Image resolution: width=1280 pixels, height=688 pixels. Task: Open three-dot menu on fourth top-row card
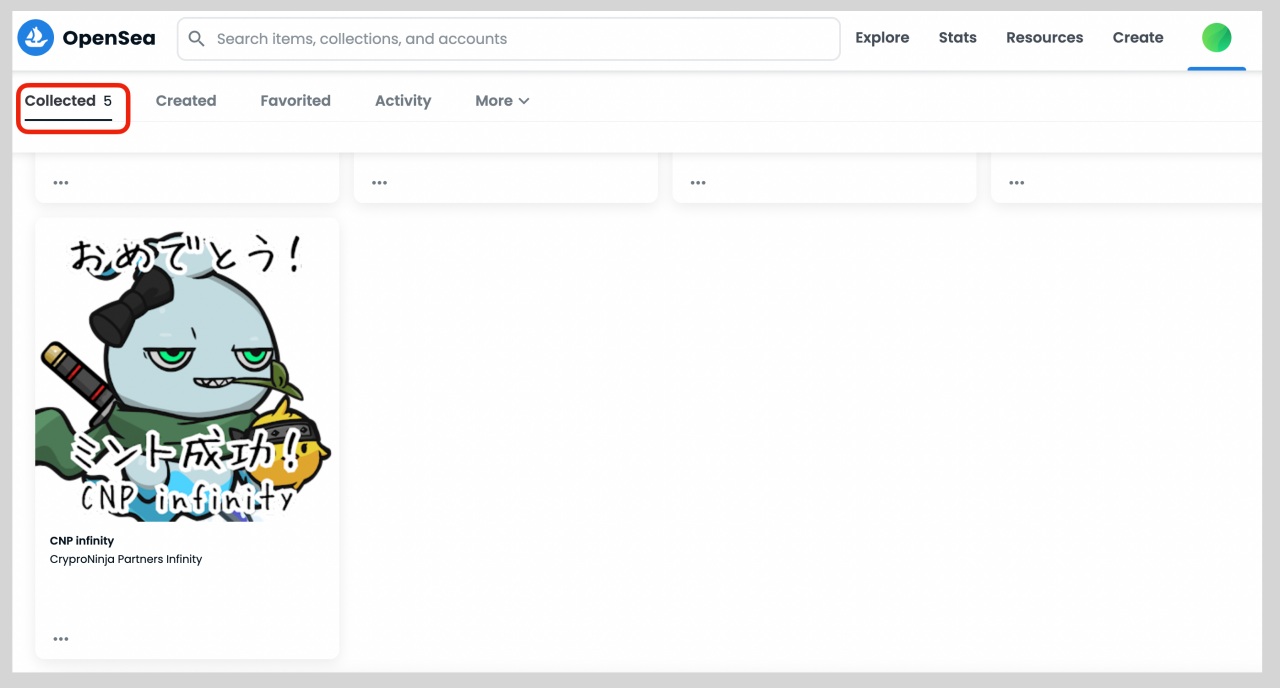tap(1017, 183)
